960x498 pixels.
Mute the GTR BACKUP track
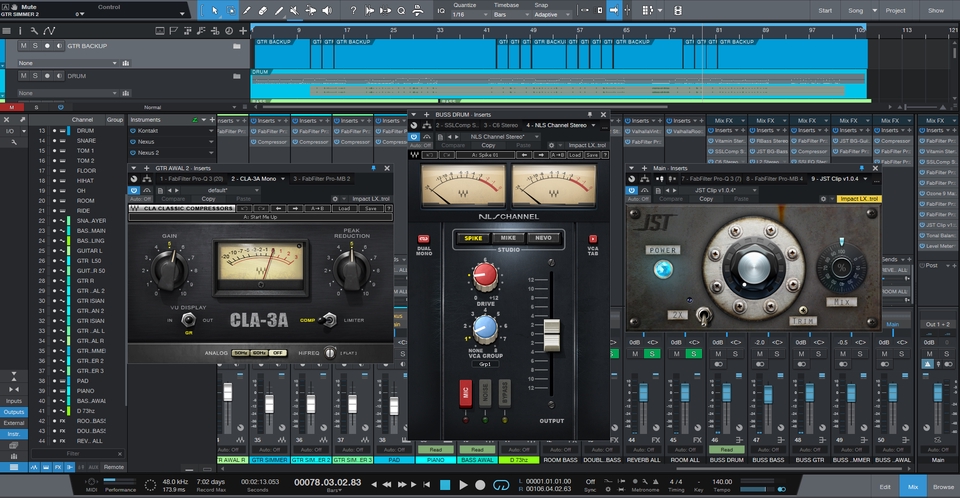coord(24,46)
